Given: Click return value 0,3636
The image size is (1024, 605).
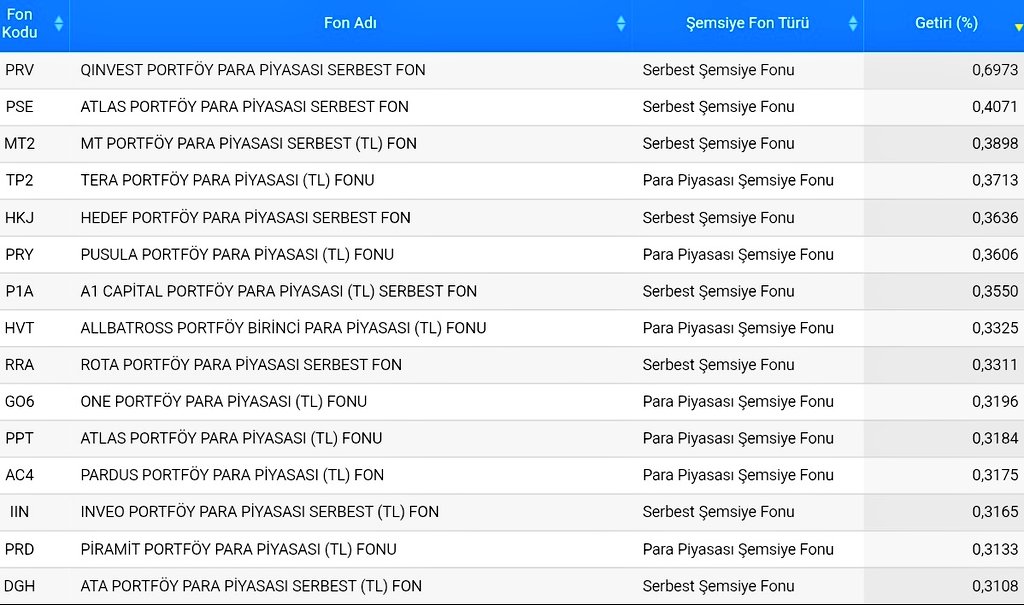Looking at the screenshot, I should 995,218.
